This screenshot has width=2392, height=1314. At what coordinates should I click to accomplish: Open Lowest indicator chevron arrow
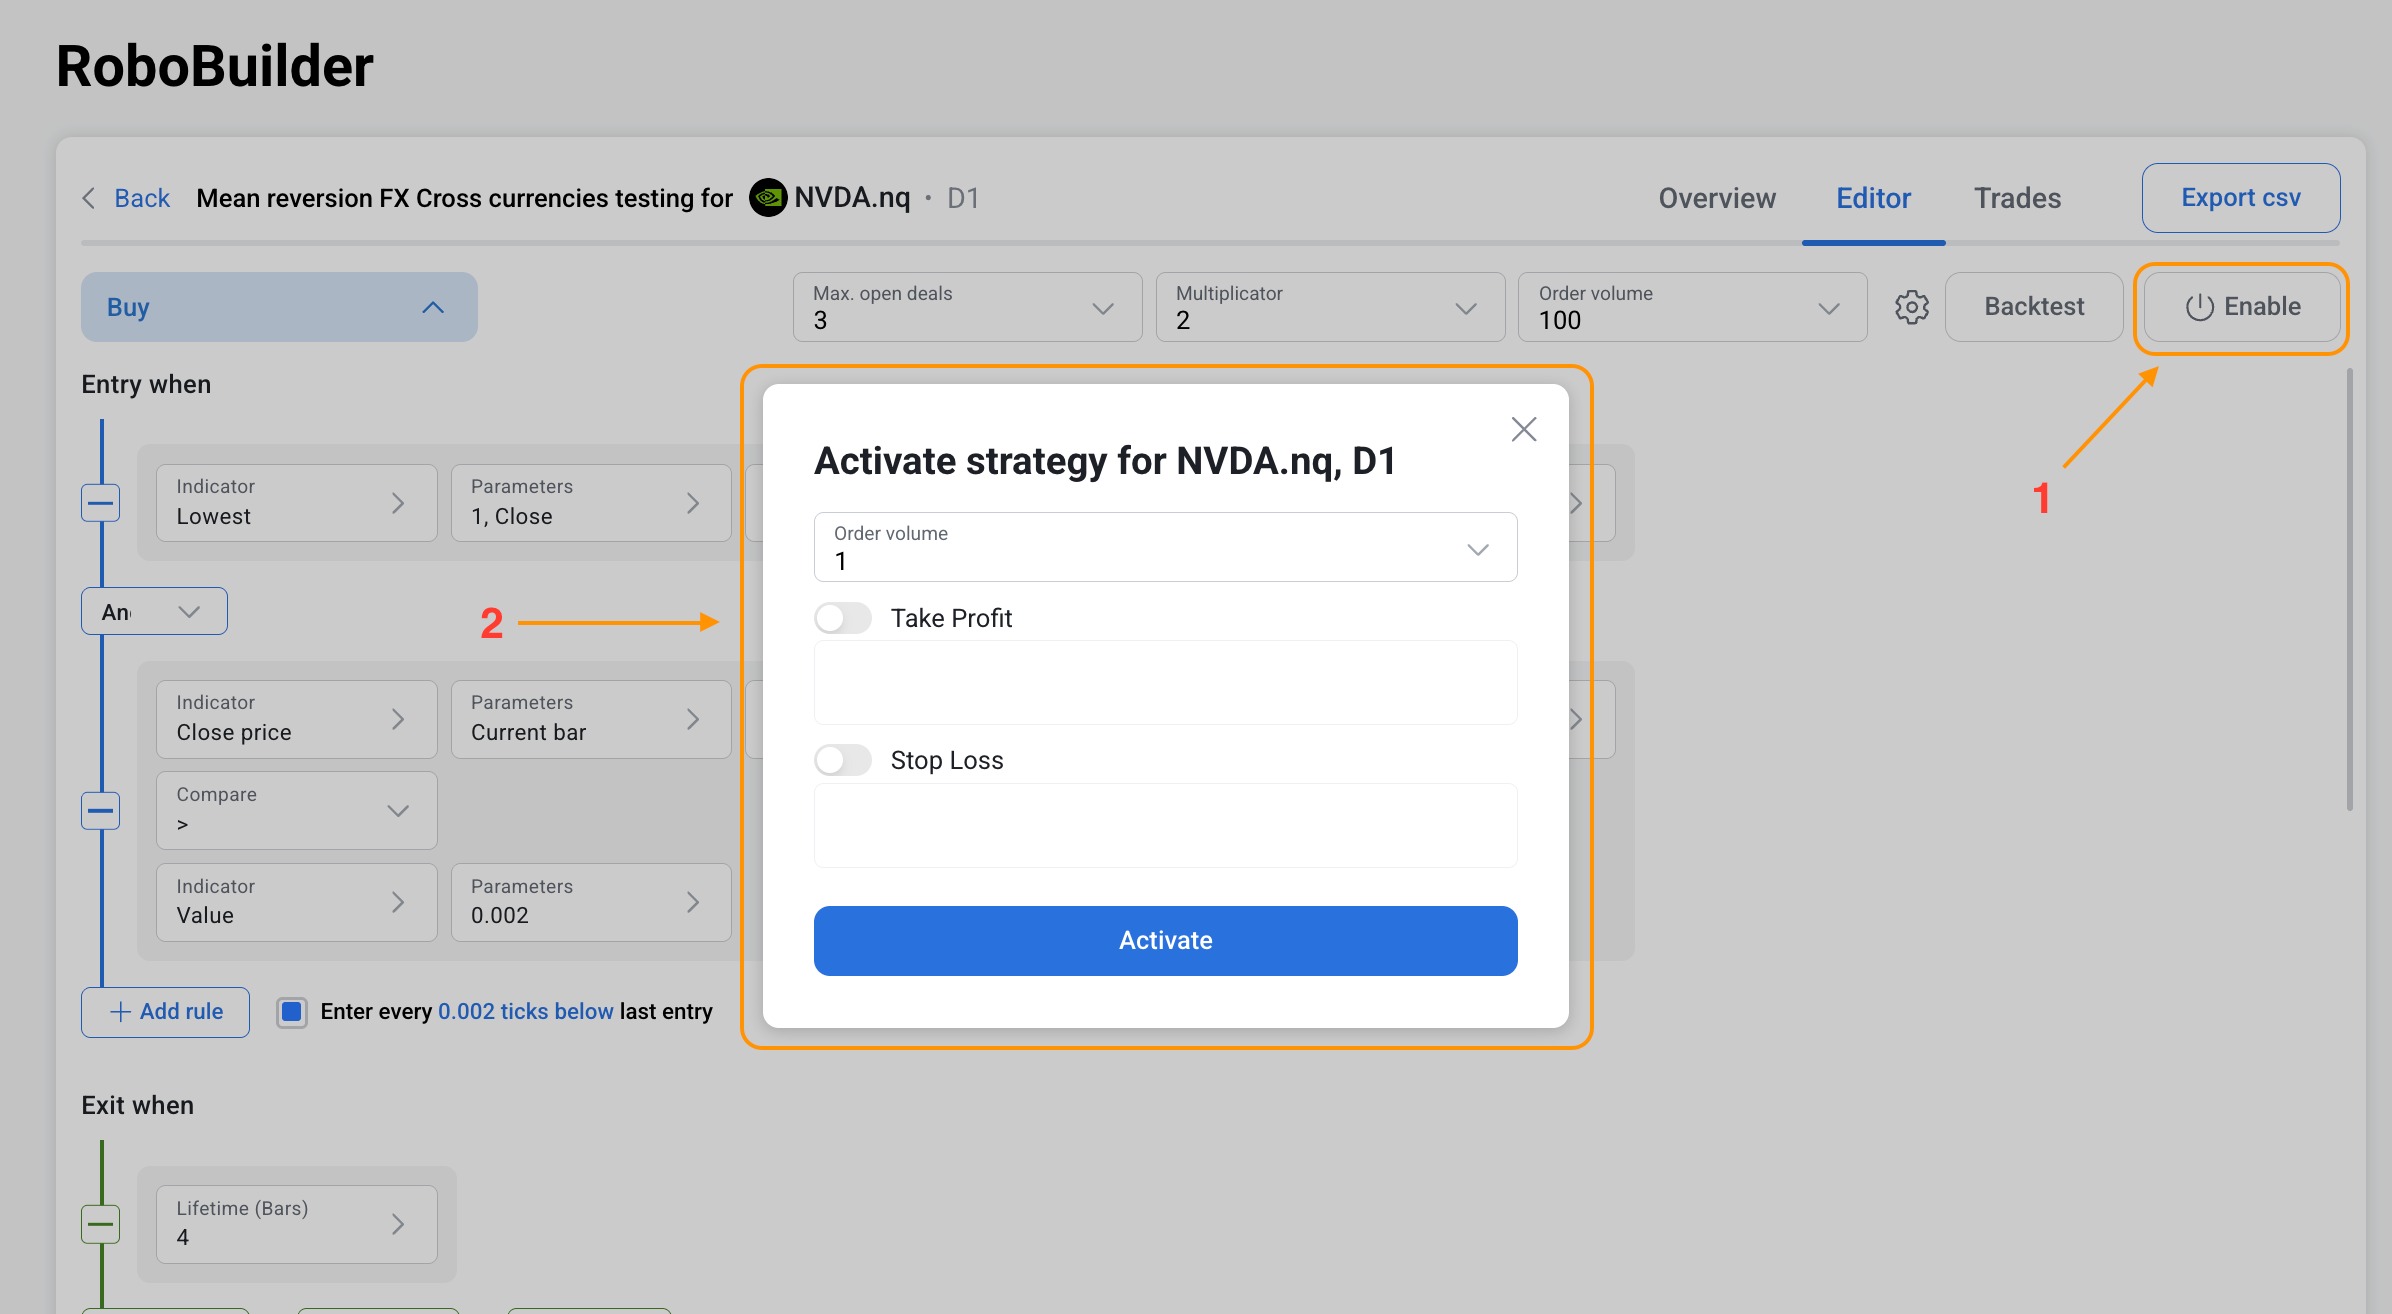click(x=398, y=503)
